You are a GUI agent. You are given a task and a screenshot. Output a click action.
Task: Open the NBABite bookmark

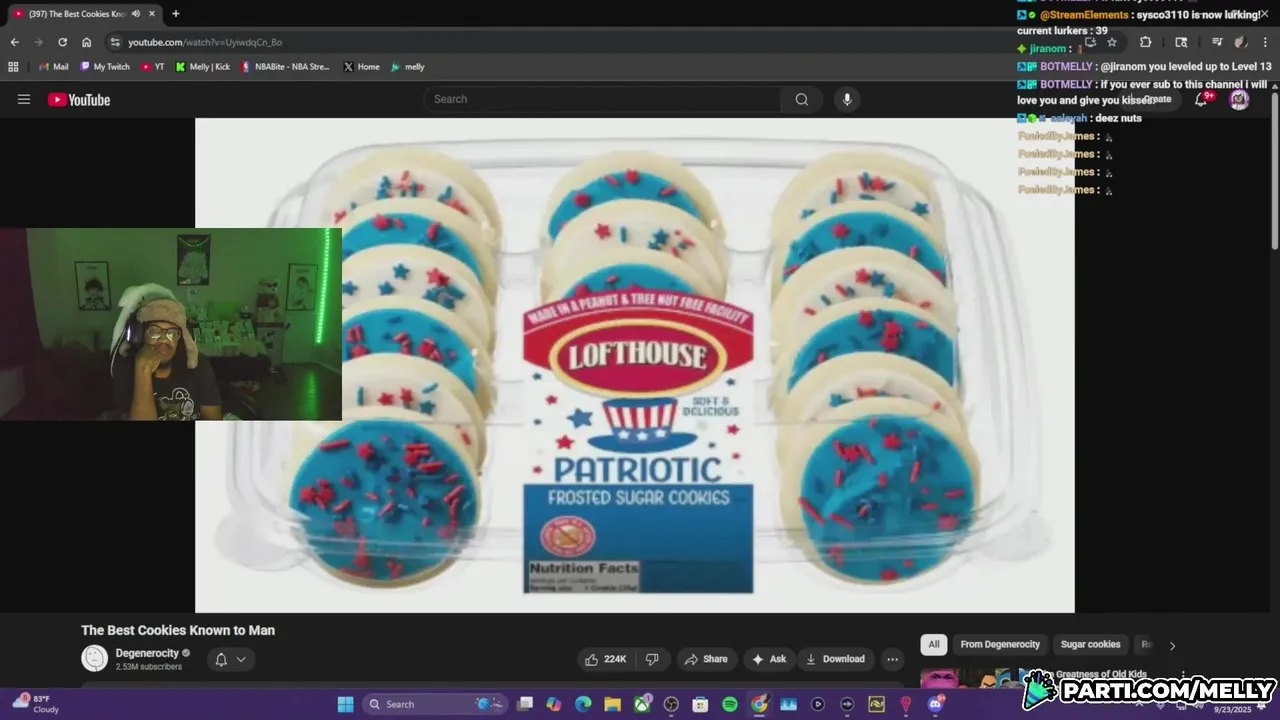tap(286, 67)
